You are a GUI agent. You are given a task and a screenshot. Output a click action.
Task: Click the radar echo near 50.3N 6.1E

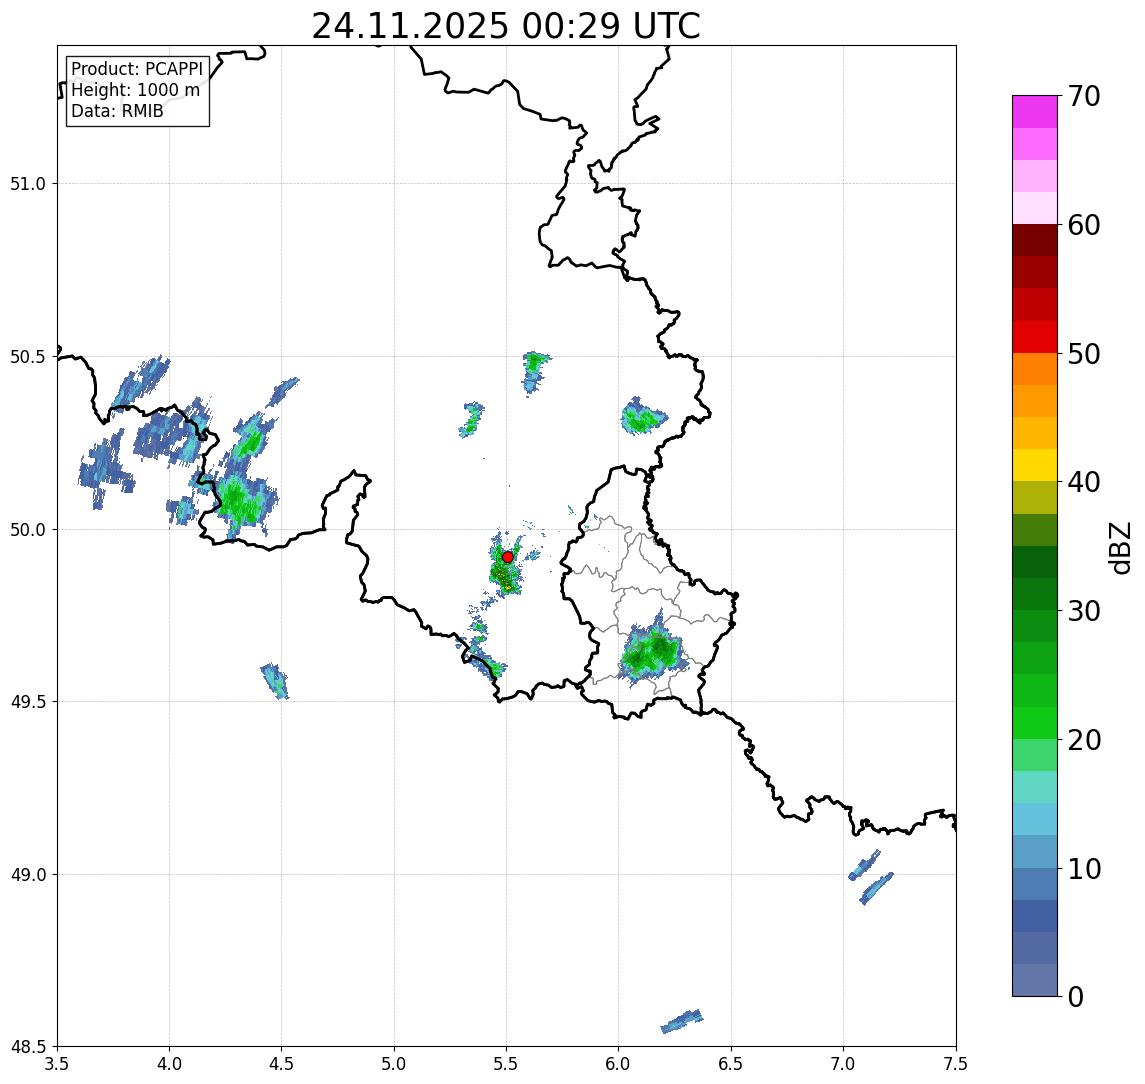point(643,416)
